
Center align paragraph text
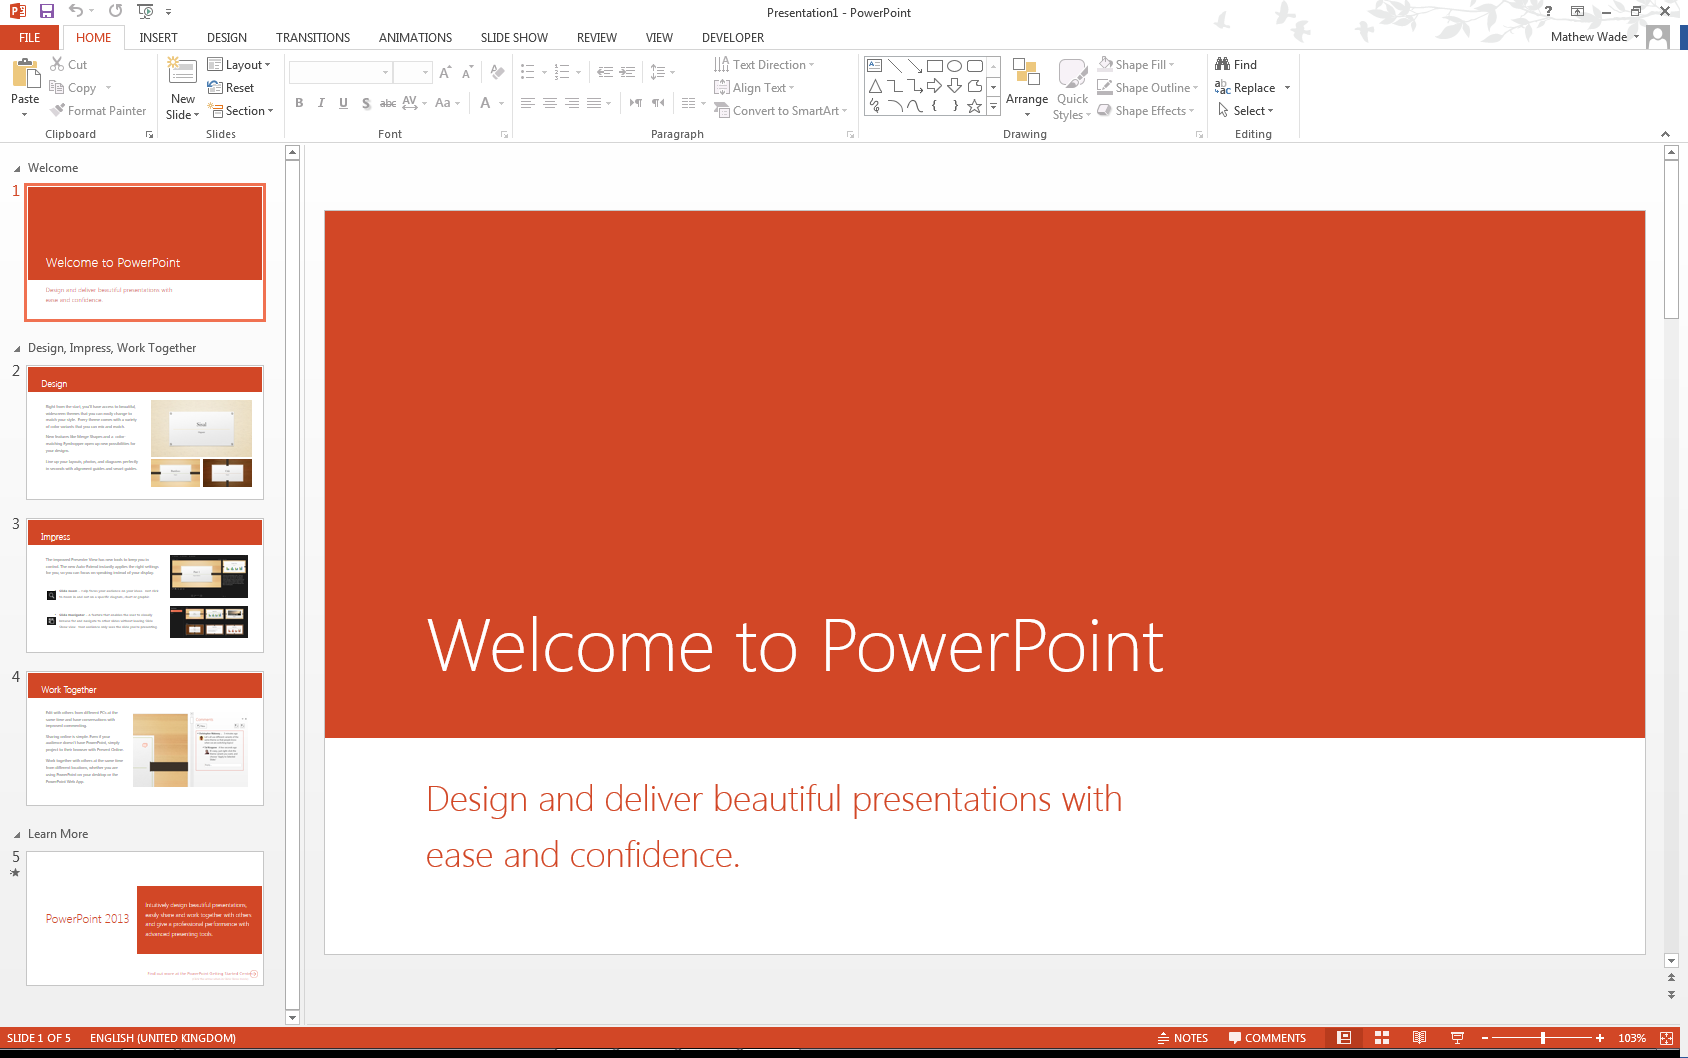pyautogui.click(x=550, y=103)
